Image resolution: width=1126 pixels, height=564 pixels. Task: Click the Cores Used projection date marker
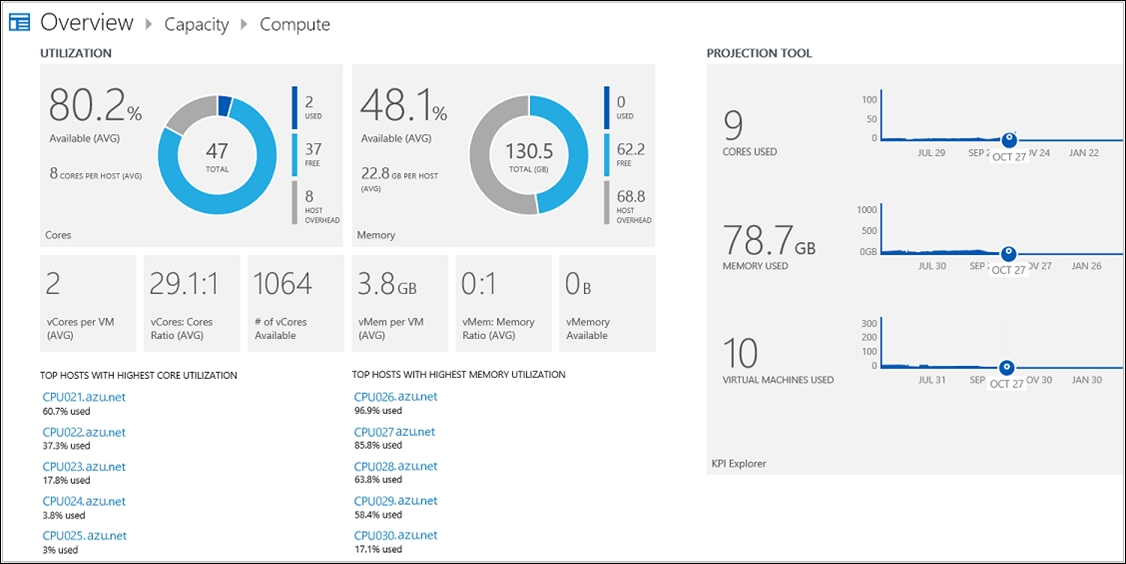point(1009,139)
